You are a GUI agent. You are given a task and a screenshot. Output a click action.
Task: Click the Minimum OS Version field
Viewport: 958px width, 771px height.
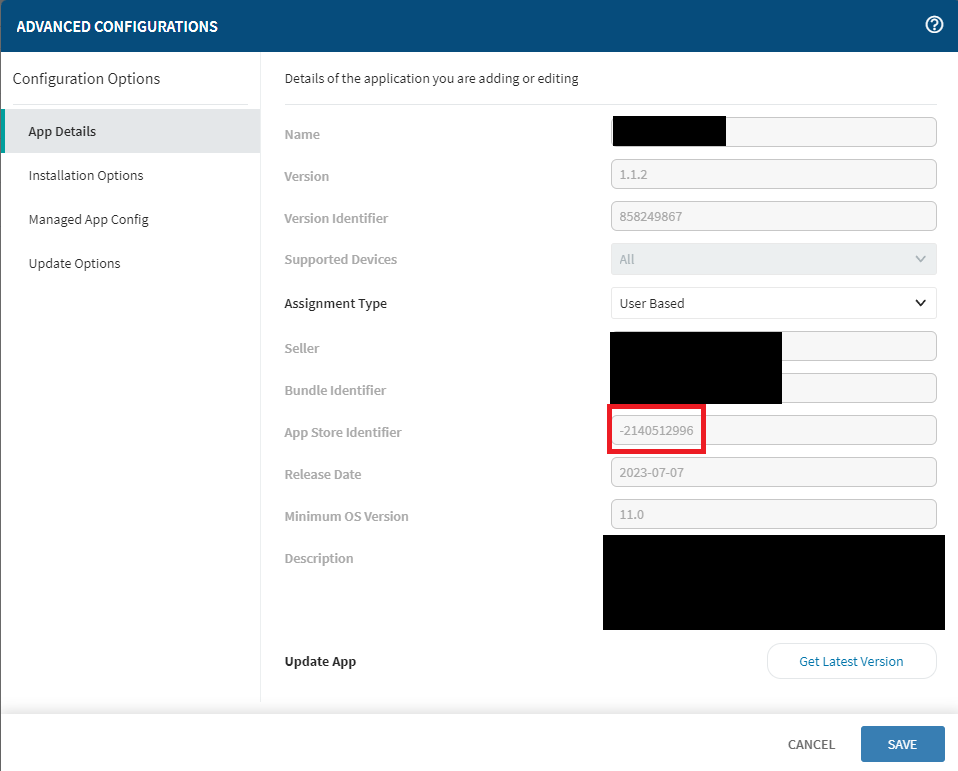[x=772, y=514]
